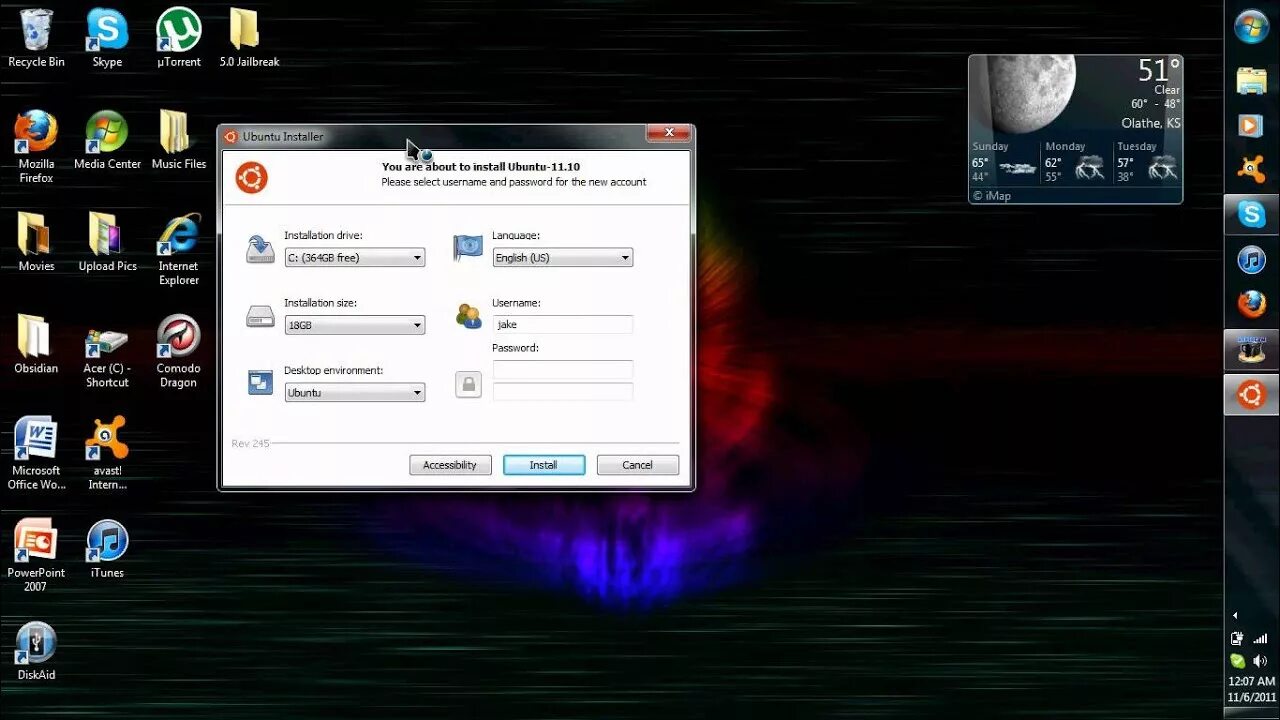Click the Monday forecast in weather gadget
The width and height of the screenshot is (1280, 720).
1076,162
